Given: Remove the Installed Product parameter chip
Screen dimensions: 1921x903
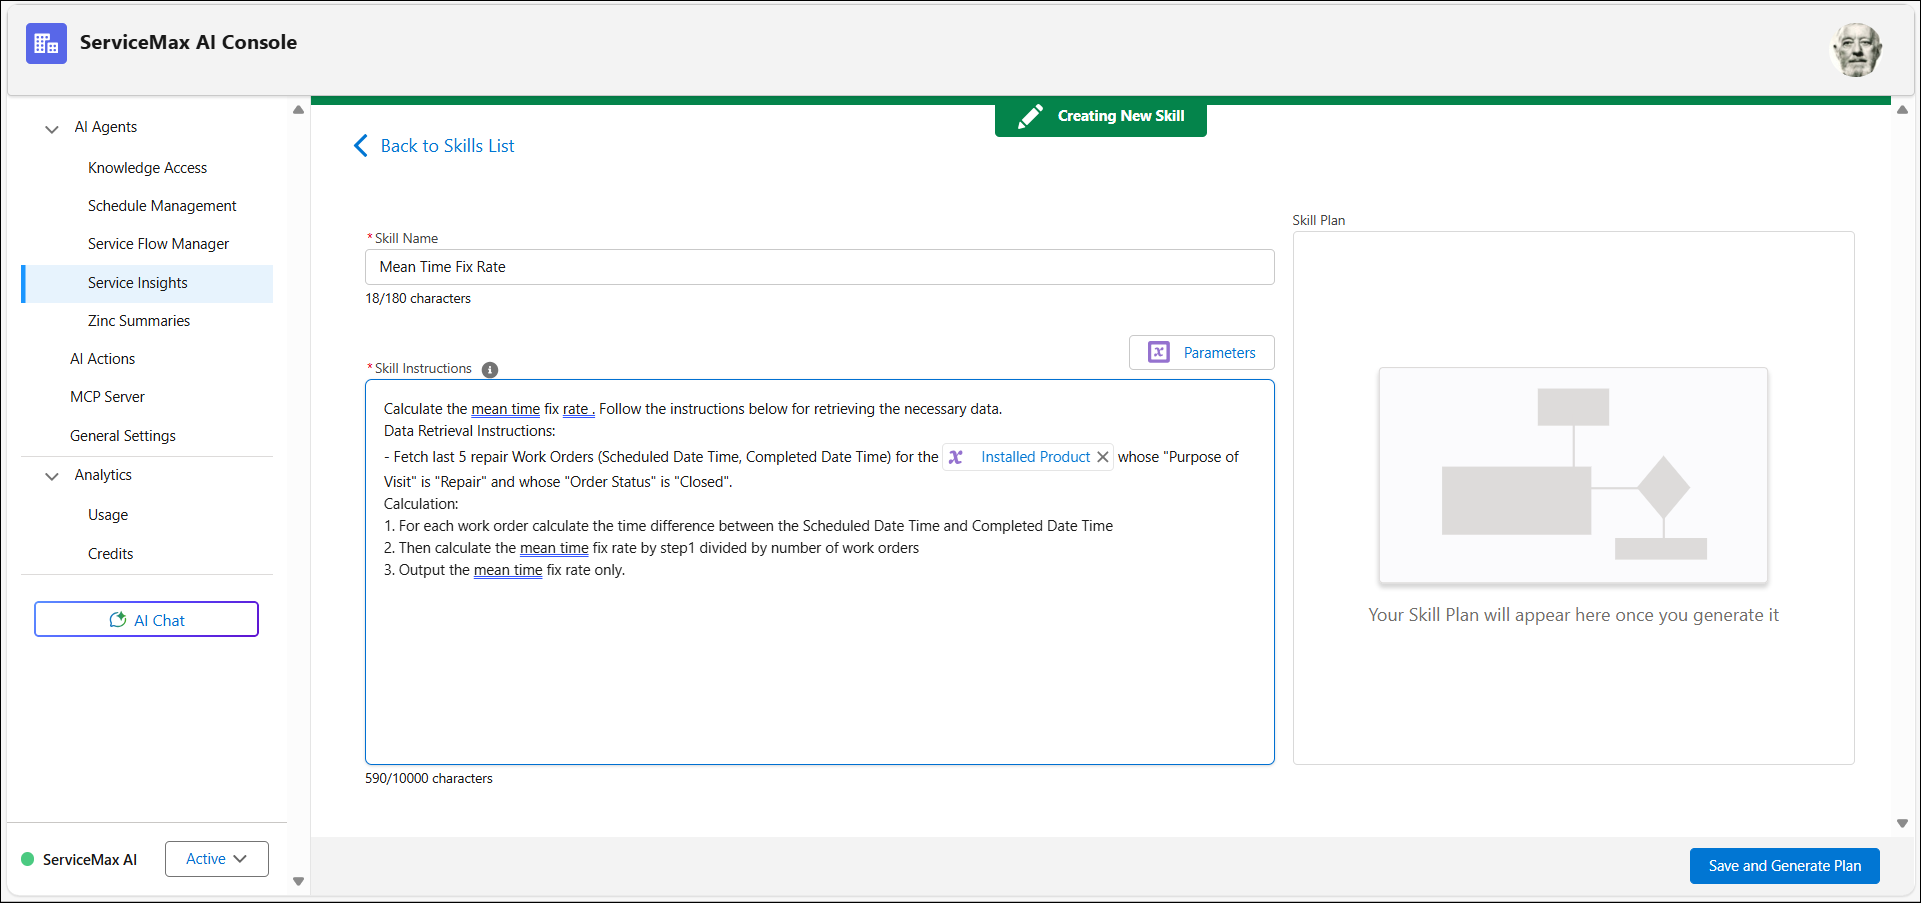Looking at the screenshot, I should (x=1102, y=457).
